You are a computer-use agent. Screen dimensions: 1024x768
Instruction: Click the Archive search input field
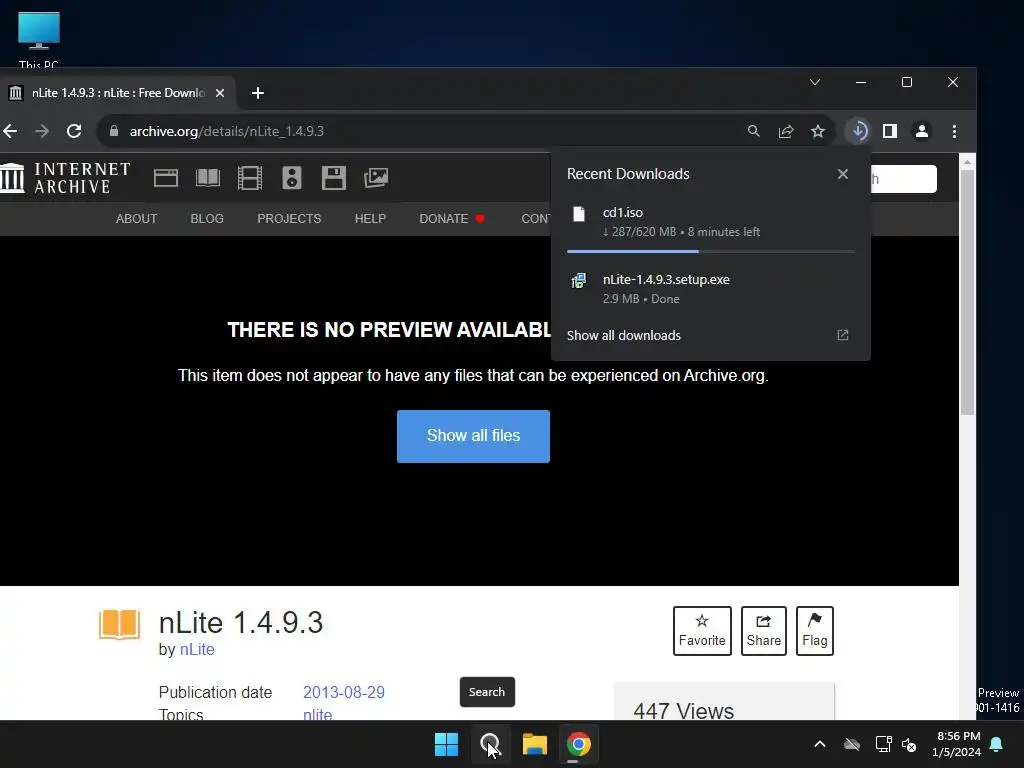coord(903,179)
